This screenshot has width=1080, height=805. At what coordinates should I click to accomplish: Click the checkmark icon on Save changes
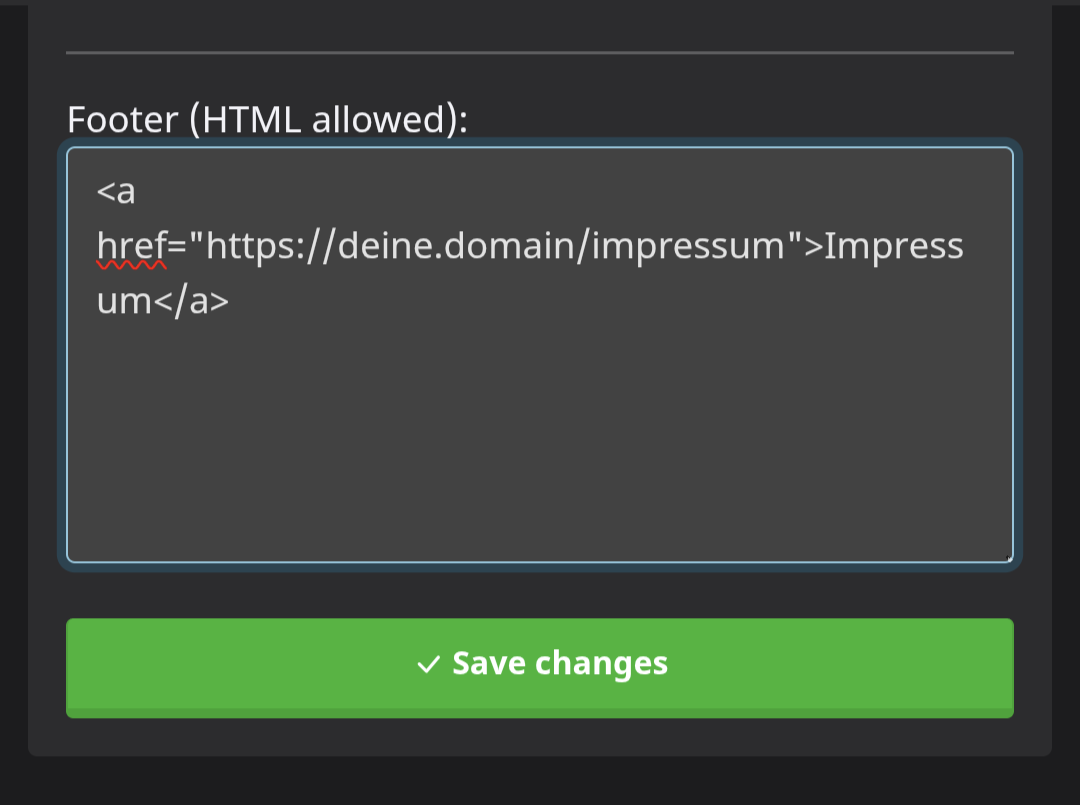tap(428, 665)
